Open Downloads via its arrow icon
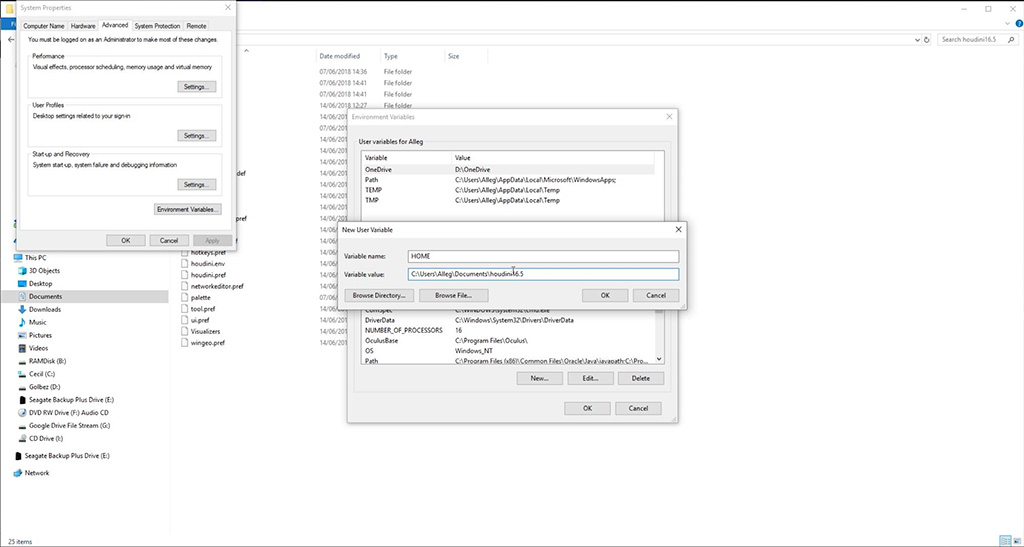Image resolution: width=1024 pixels, height=547 pixels. pyautogui.click(x=20, y=309)
